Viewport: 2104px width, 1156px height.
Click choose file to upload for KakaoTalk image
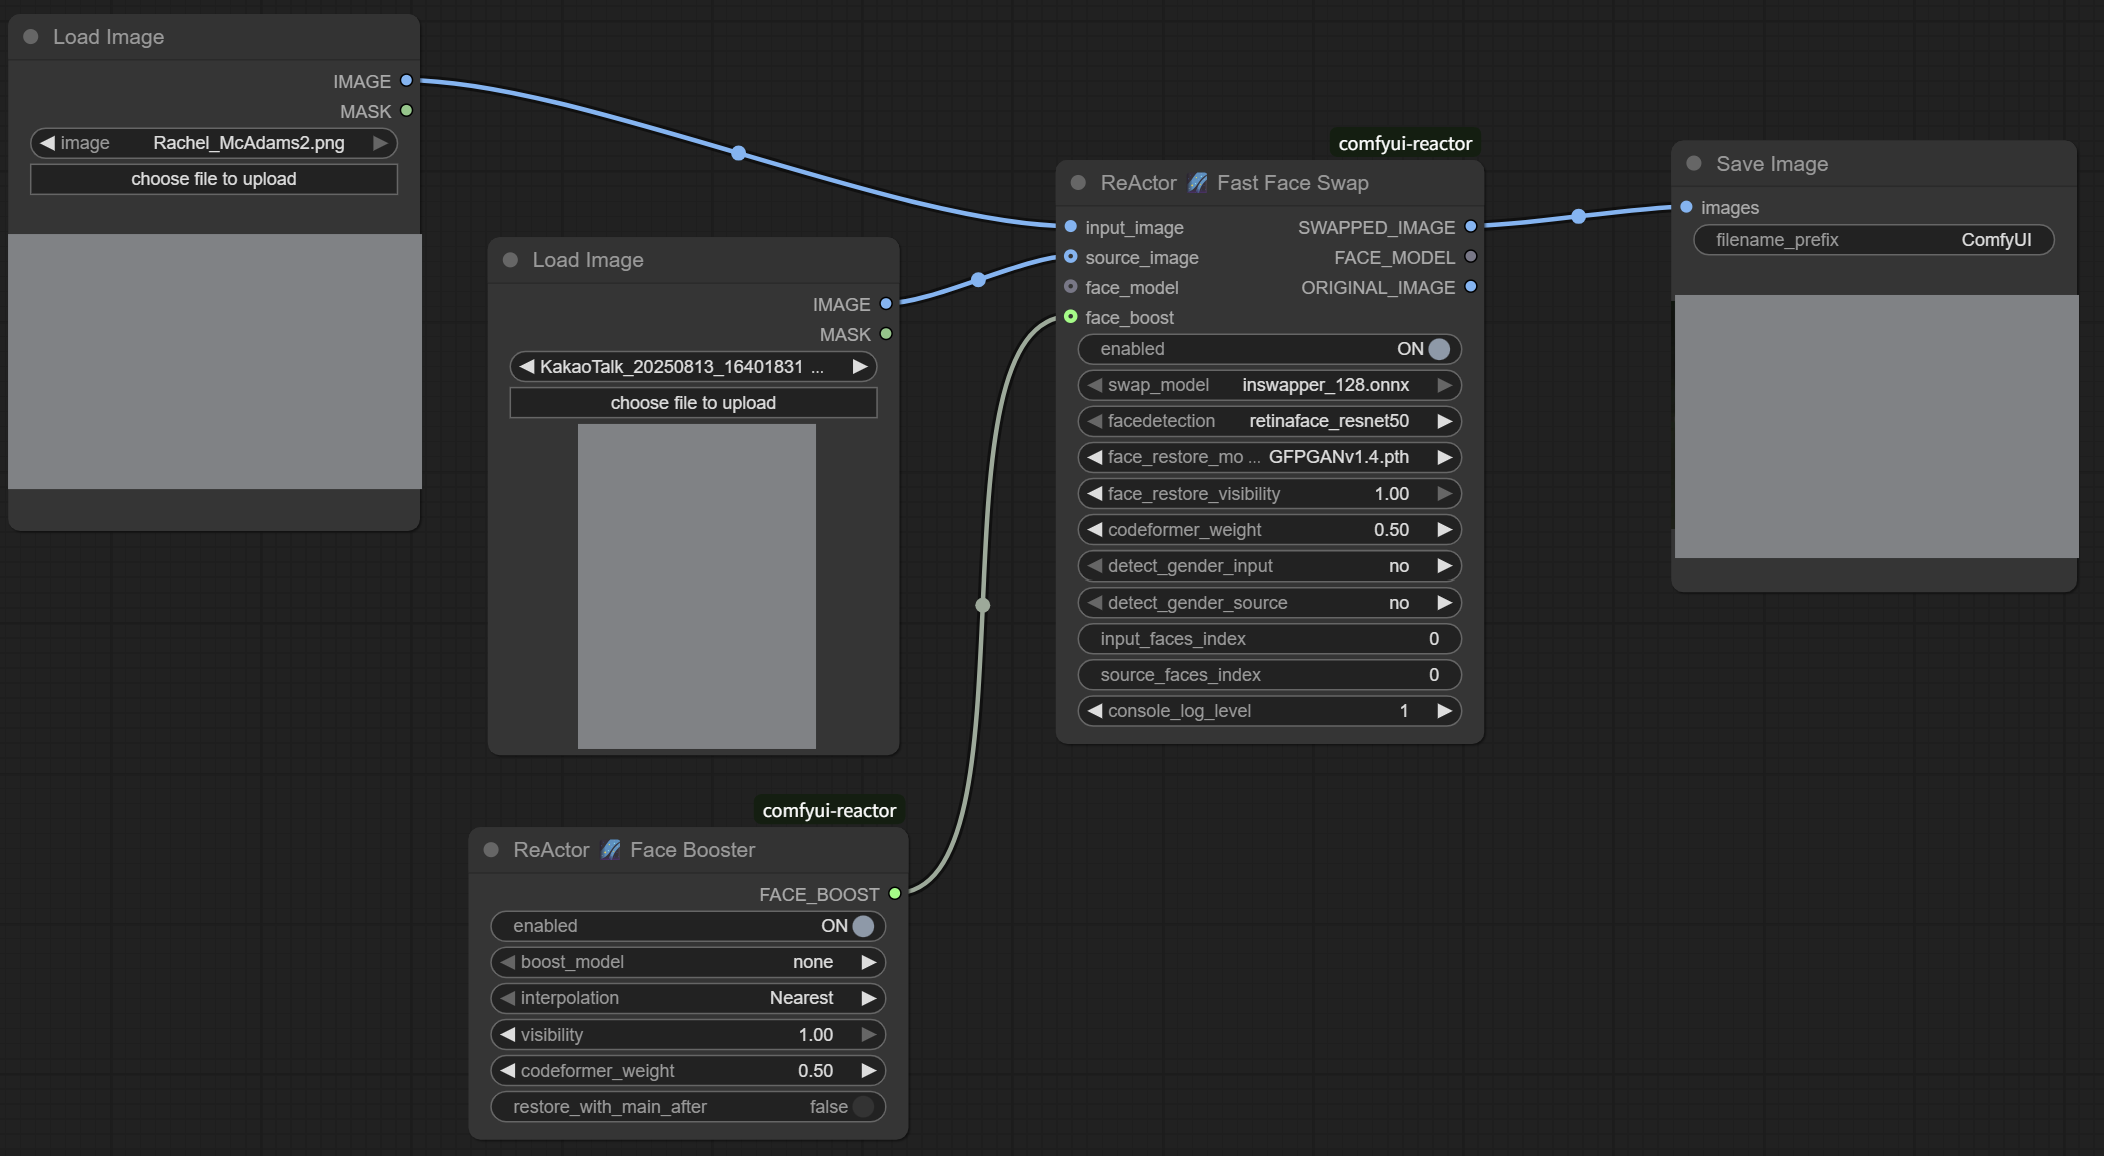pyautogui.click(x=693, y=403)
